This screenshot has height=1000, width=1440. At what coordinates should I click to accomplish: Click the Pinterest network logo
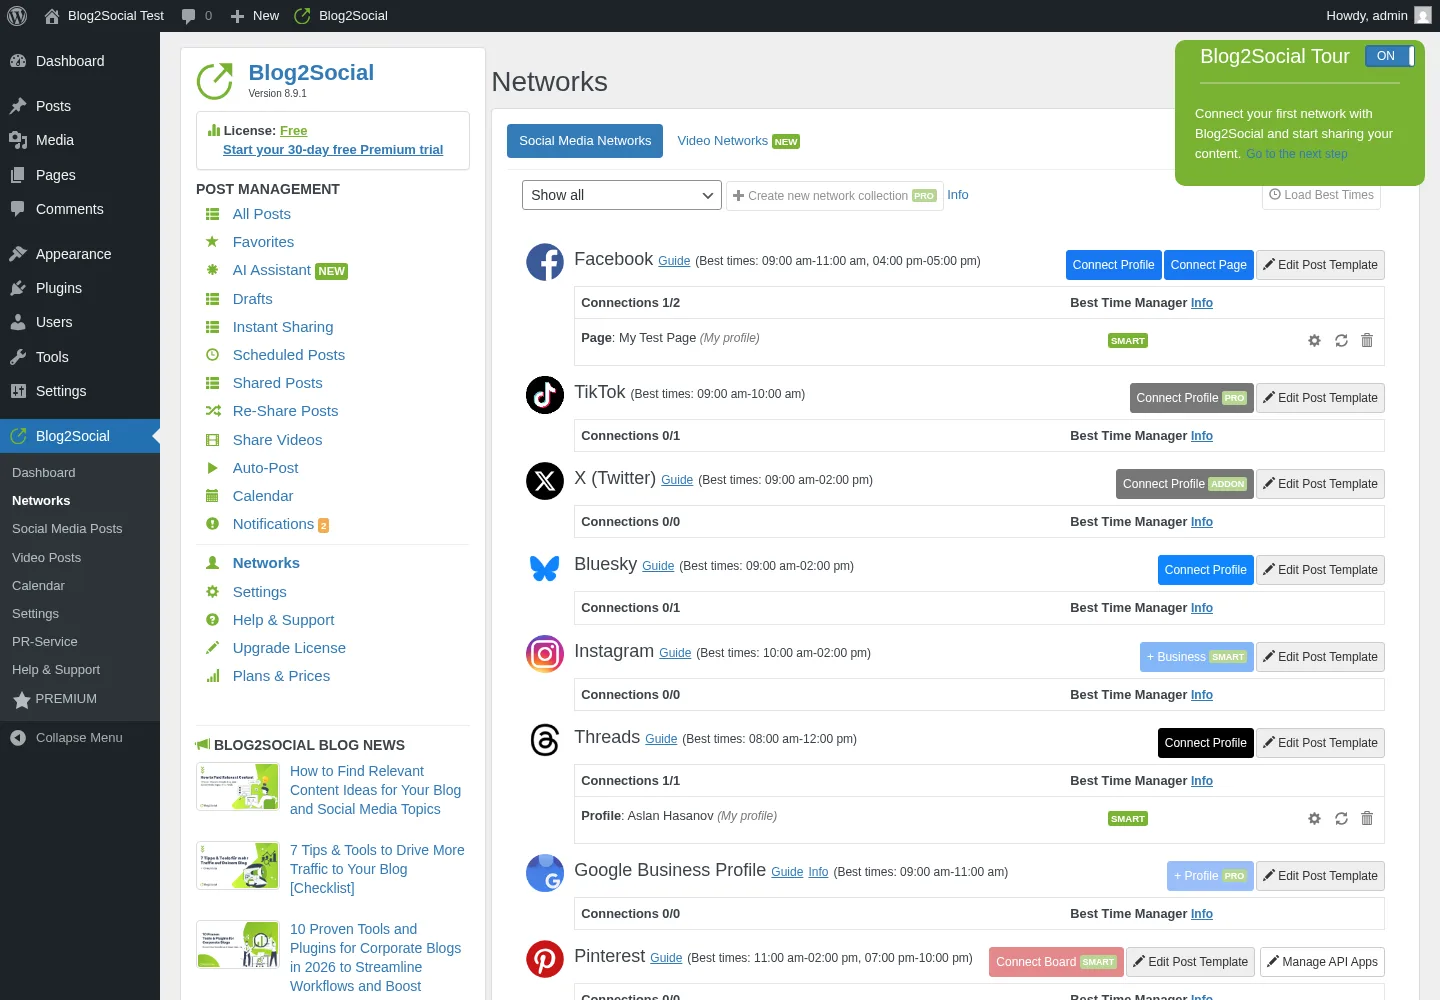(545, 959)
